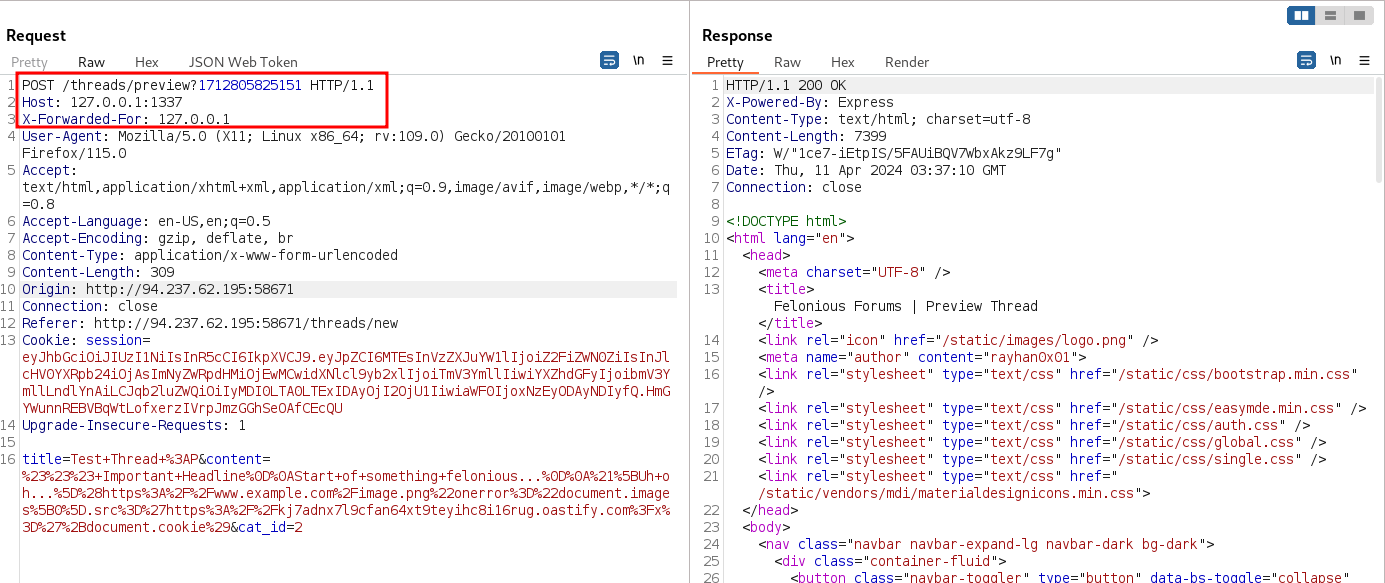Click the X-Forwarded-For header line
The height and width of the screenshot is (583, 1385).
[126, 119]
